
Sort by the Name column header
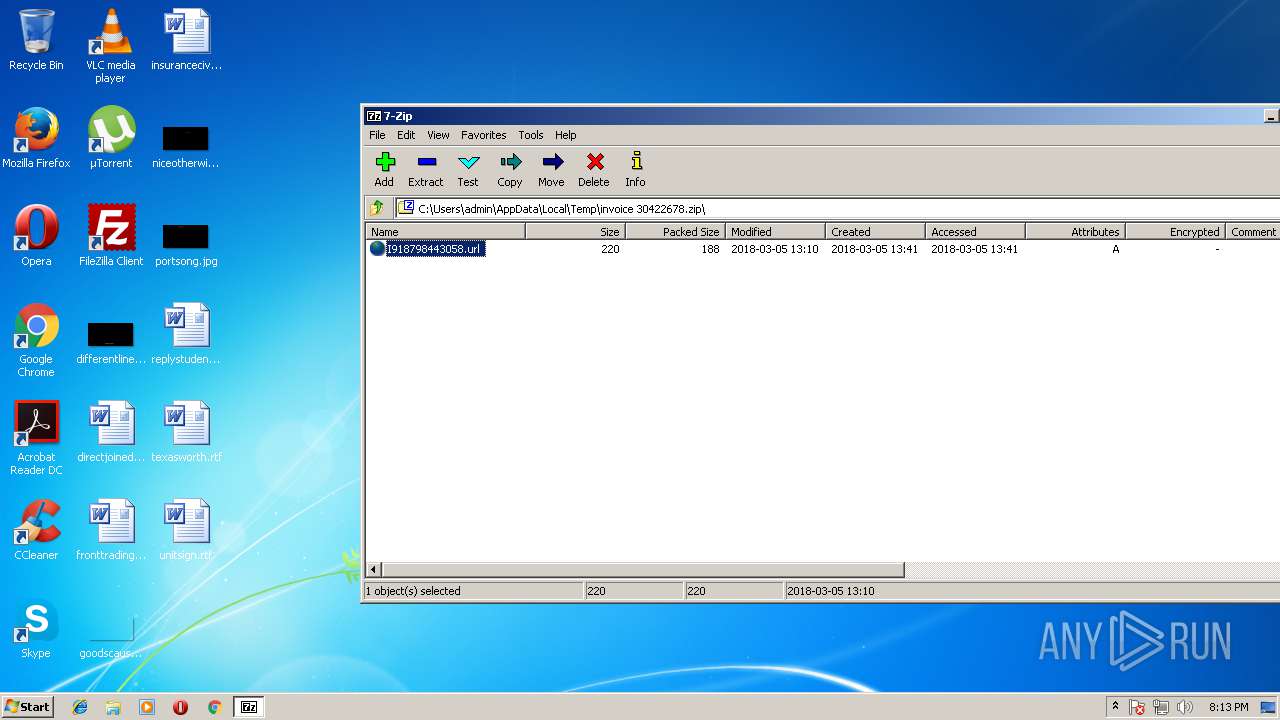point(446,231)
